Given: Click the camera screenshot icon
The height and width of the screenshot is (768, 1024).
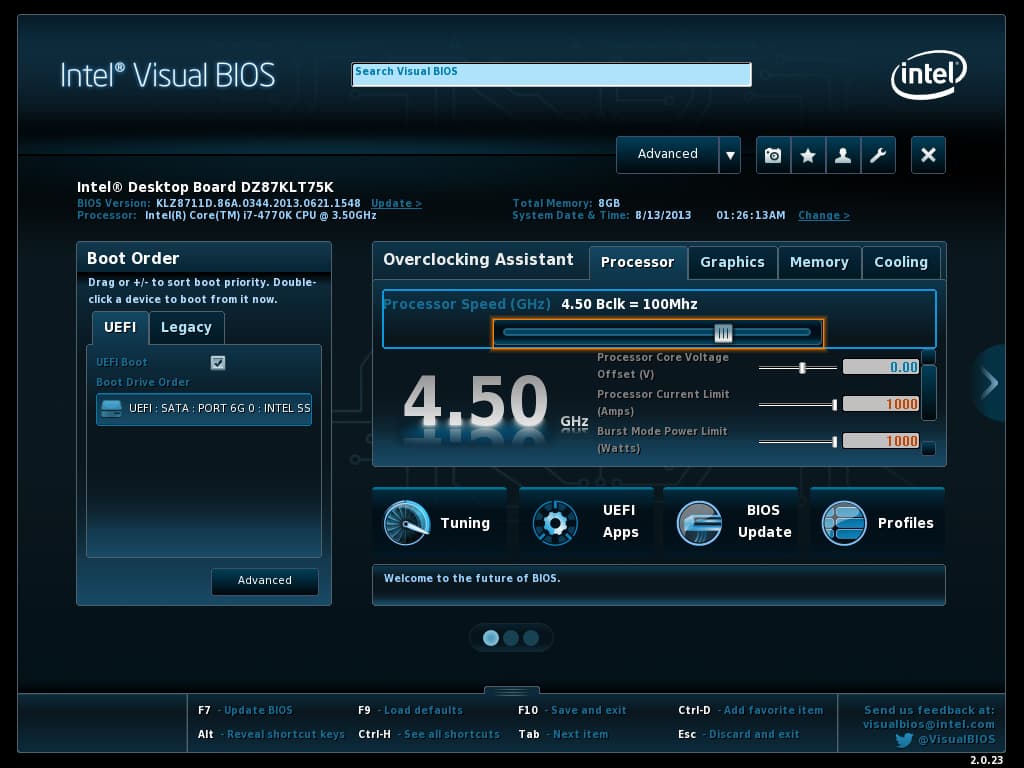Looking at the screenshot, I should click(773, 155).
